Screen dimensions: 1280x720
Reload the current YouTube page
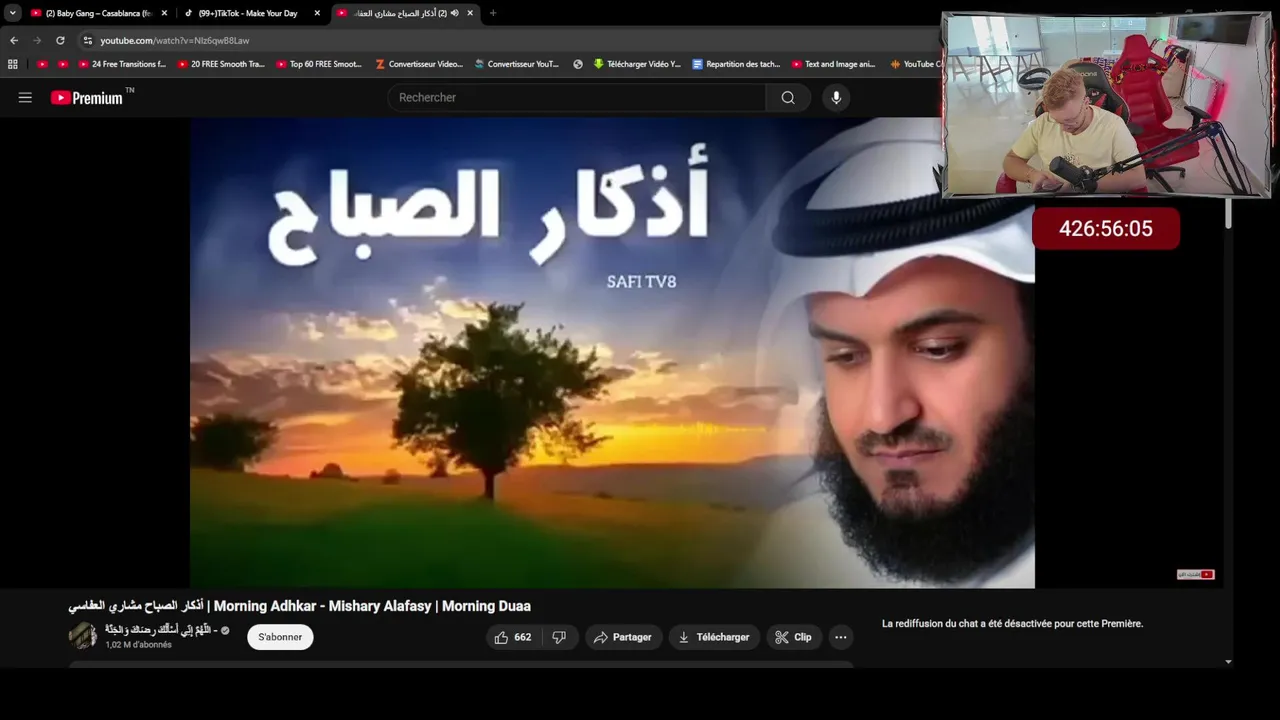click(60, 40)
